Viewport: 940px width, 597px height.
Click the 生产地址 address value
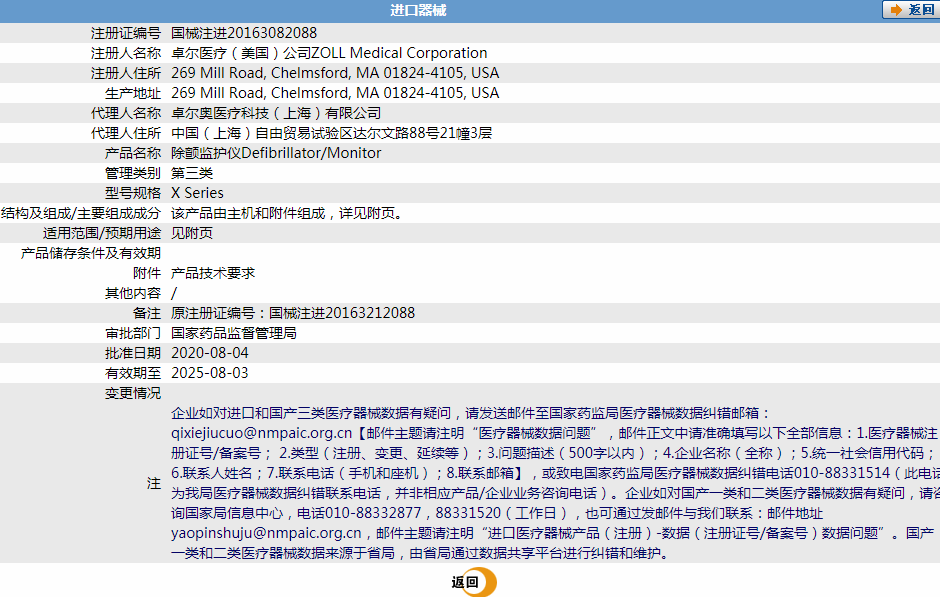click(335, 93)
